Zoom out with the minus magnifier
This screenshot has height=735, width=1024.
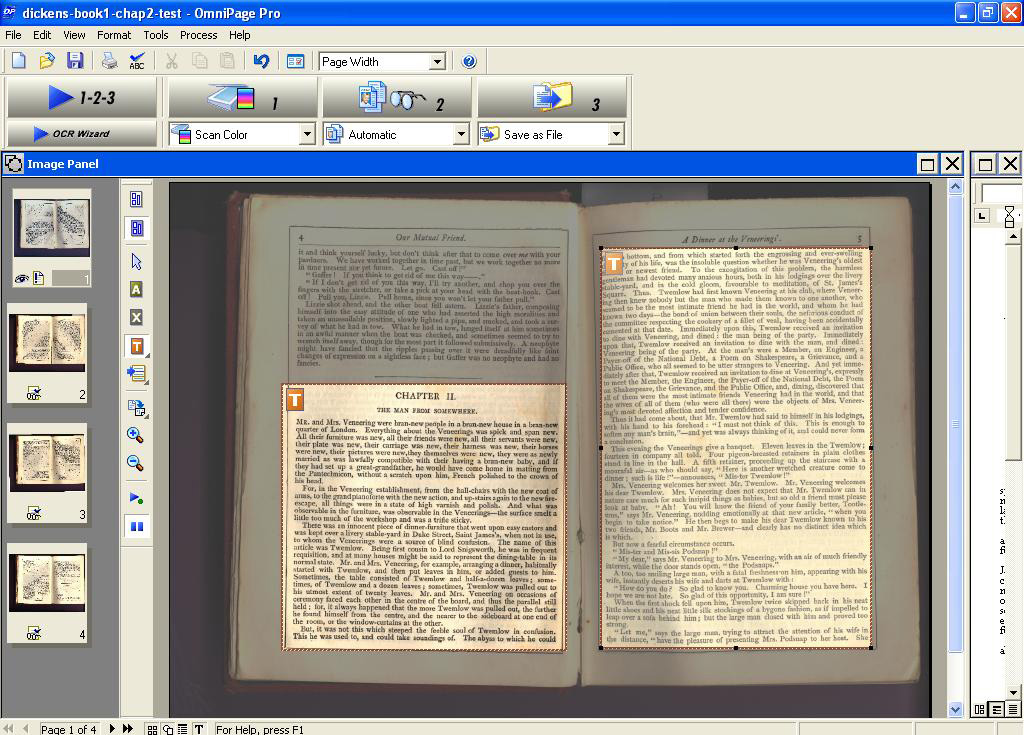pyautogui.click(x=135, y=463)
